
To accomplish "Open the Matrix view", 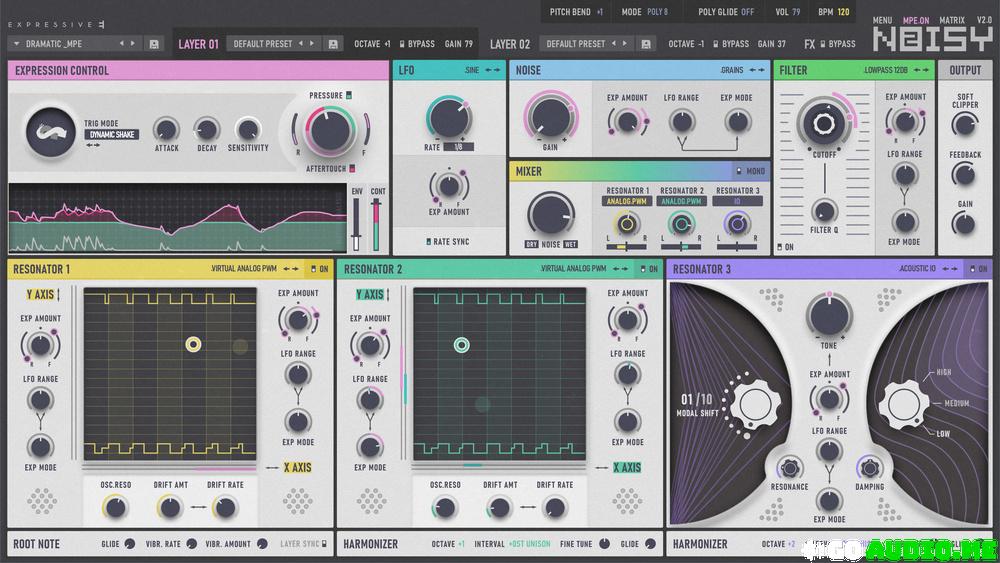I will (x=952, y=20).
